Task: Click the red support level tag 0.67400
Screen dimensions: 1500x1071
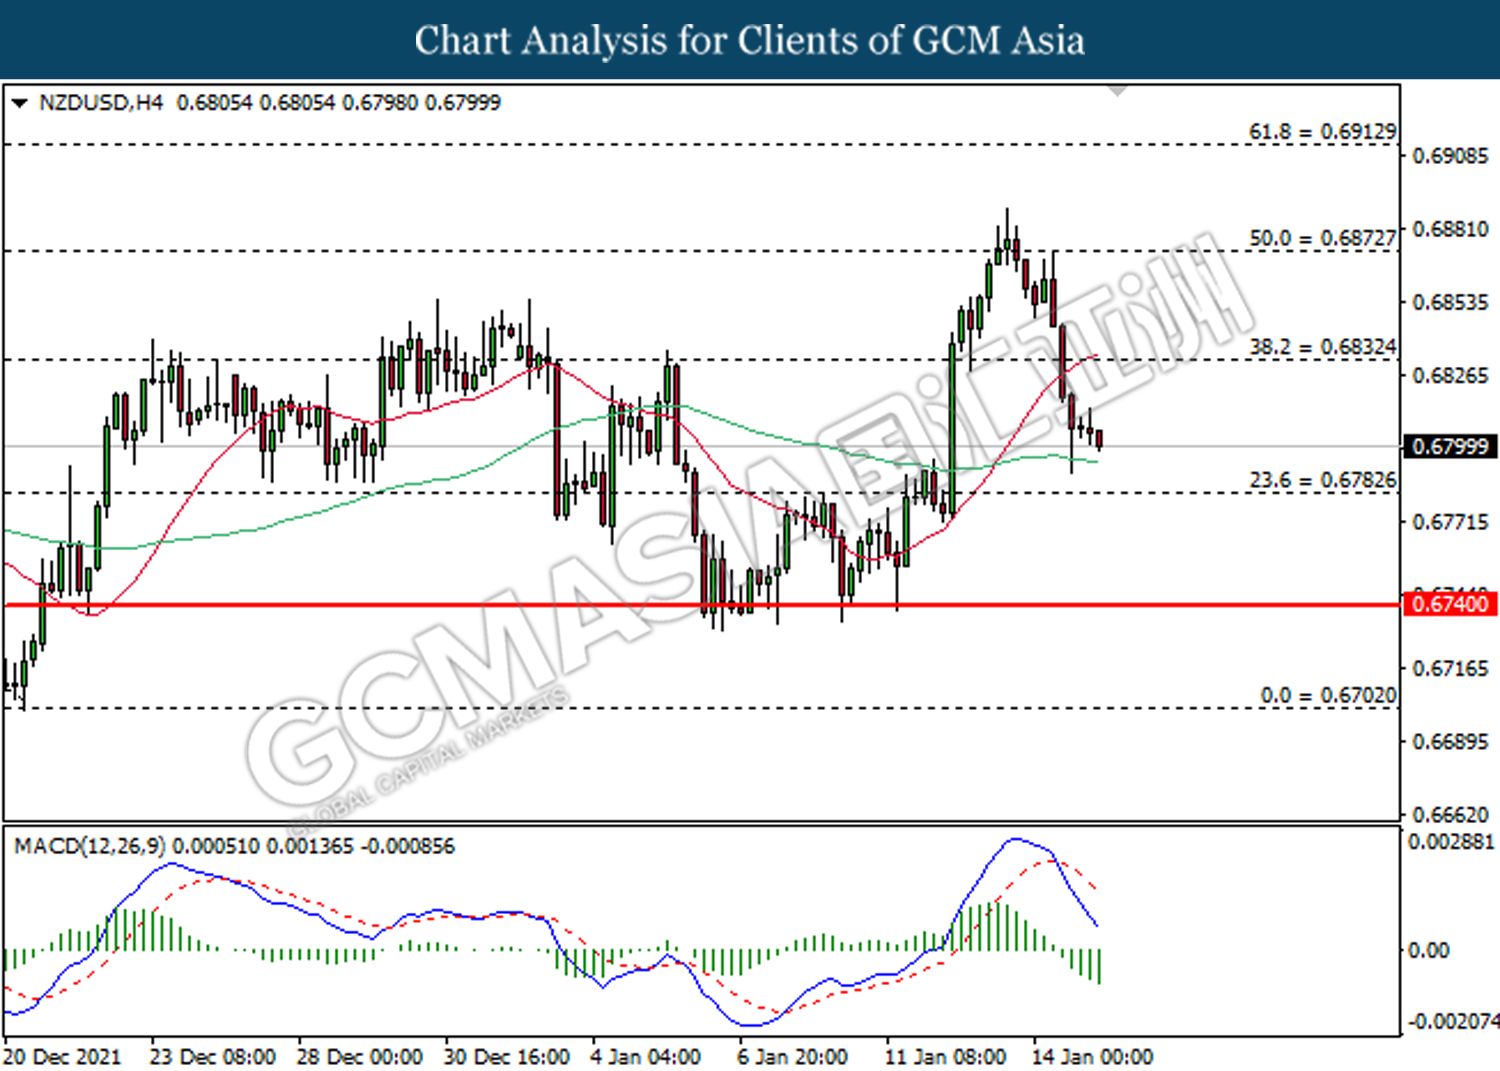Action: click(x=1450, y=604)
